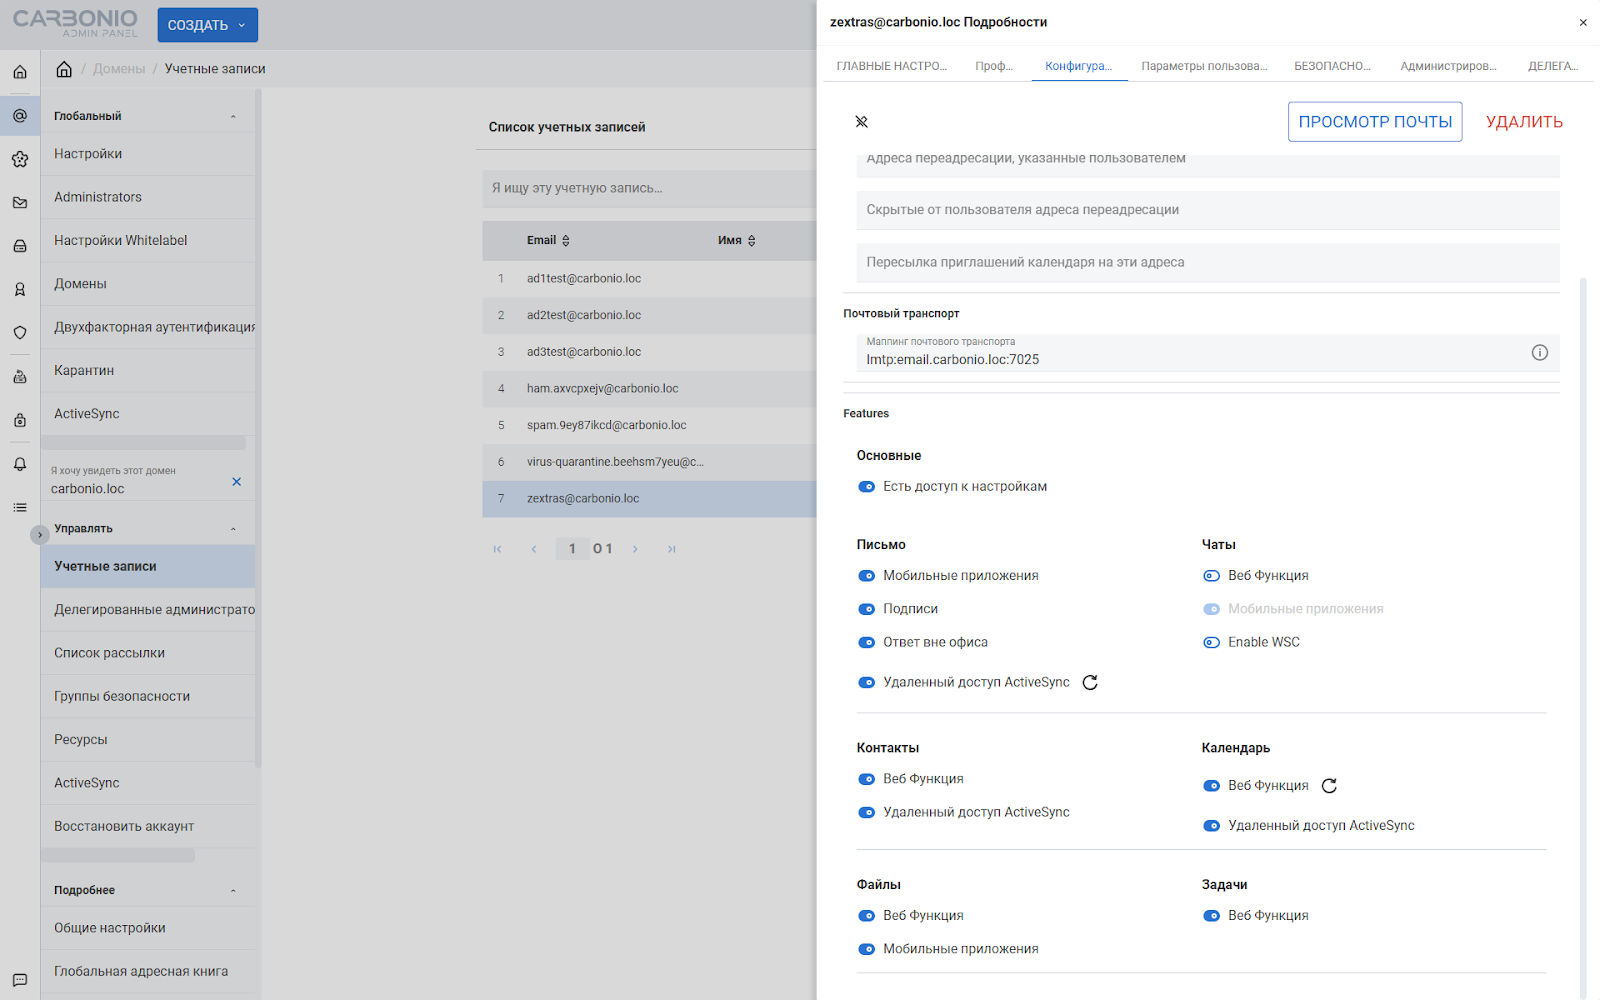Click the info icon for mail transport mapping
Screen dimensions: 1600x1000
(1539, 352)
